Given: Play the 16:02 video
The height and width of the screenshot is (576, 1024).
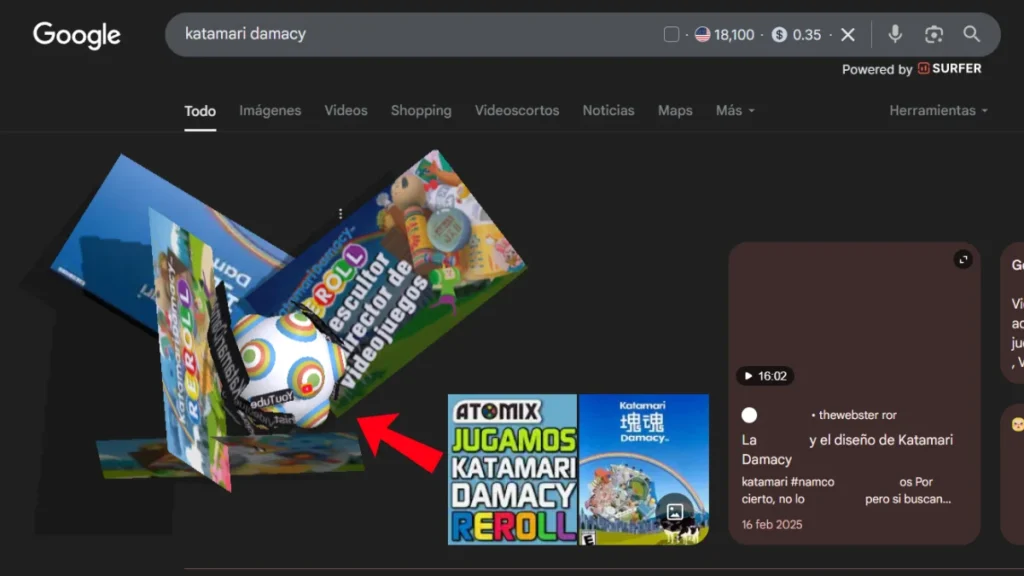Looking at the screenshot, I should [x=765, y=376].
